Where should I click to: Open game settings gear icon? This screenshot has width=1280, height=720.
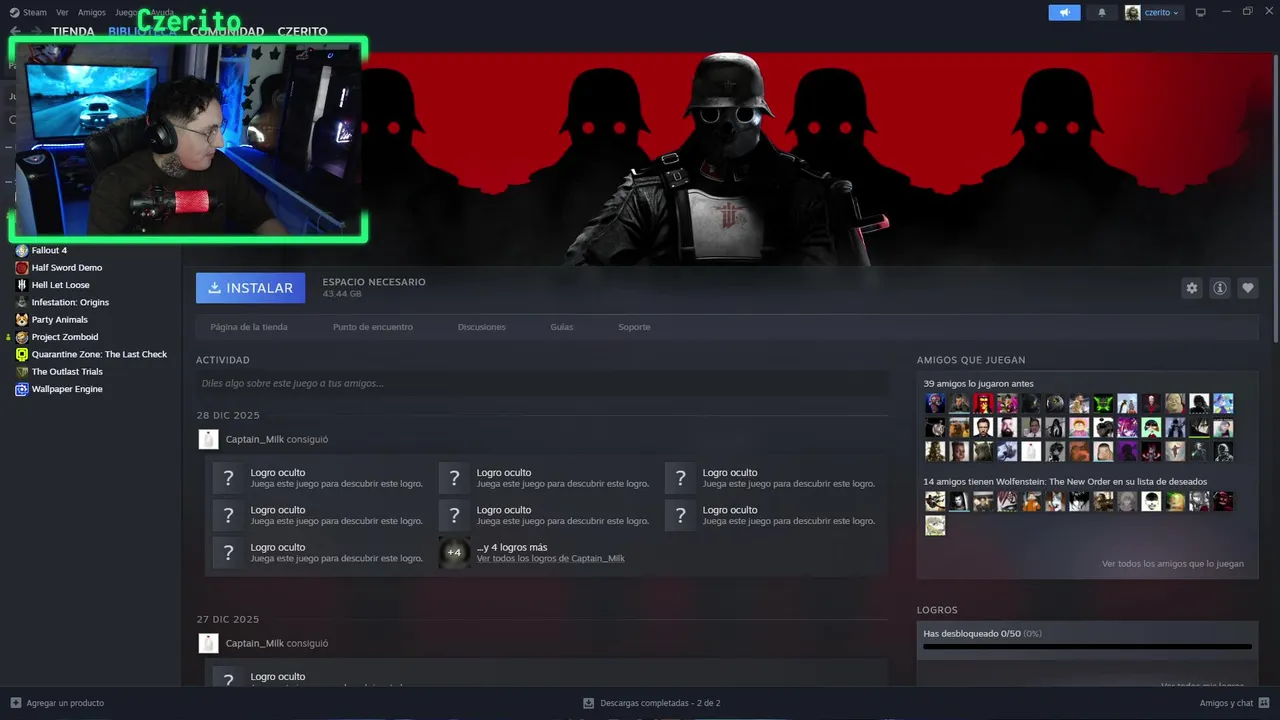coord(1191,288)
